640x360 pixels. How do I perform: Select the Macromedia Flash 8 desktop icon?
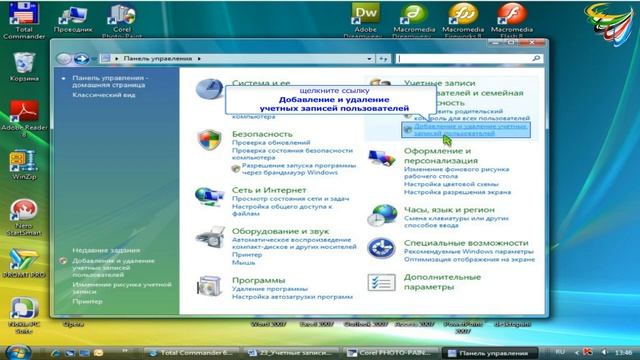pyautogui.click(x=512, y=20)
